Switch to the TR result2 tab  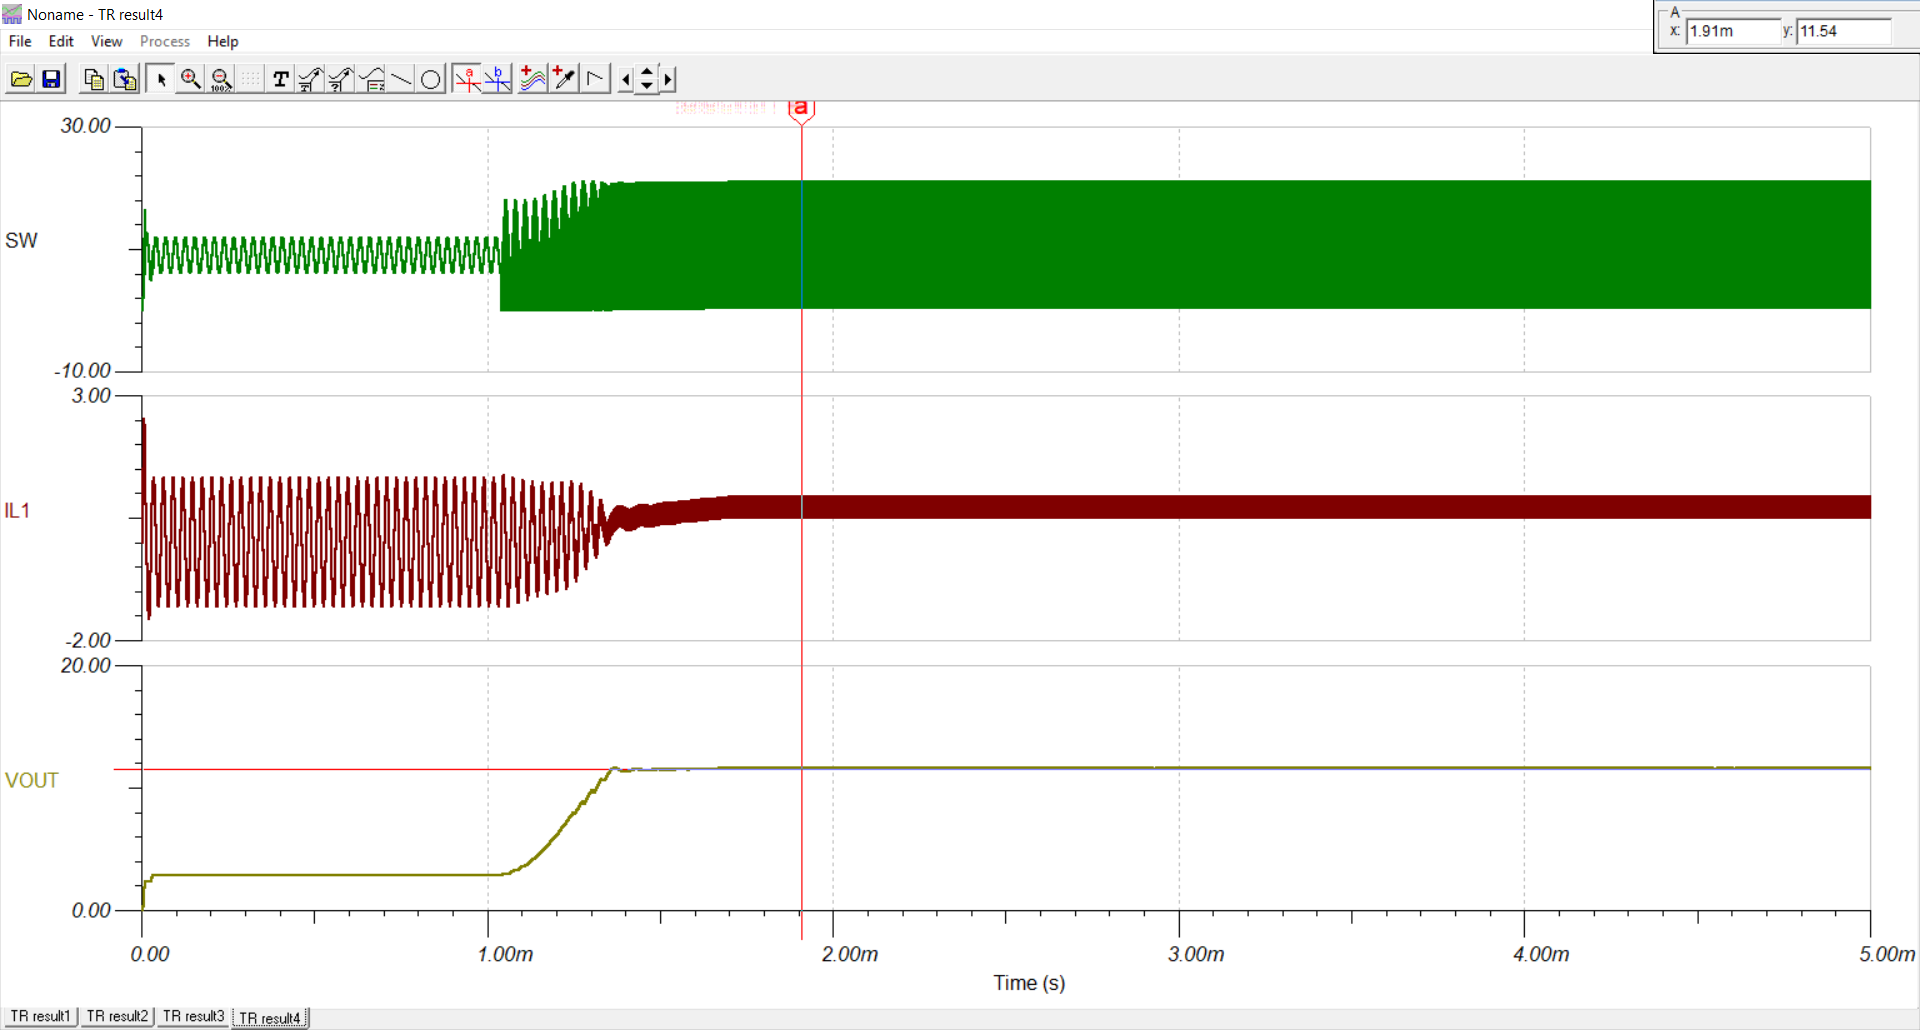117,1016
